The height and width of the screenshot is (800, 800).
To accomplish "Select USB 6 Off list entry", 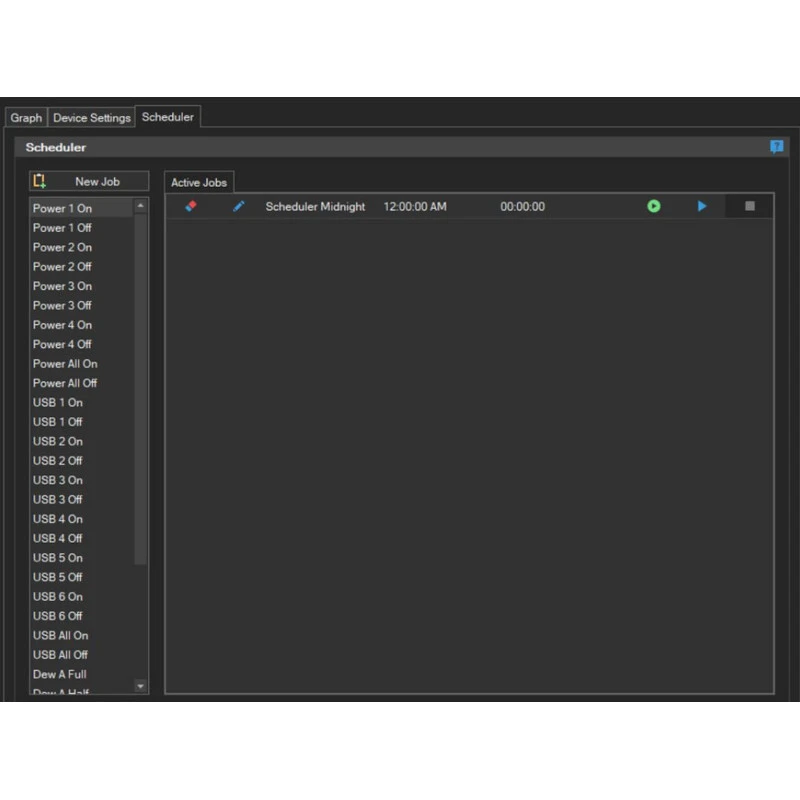I will pyautogui.click(x=58, y=616).
